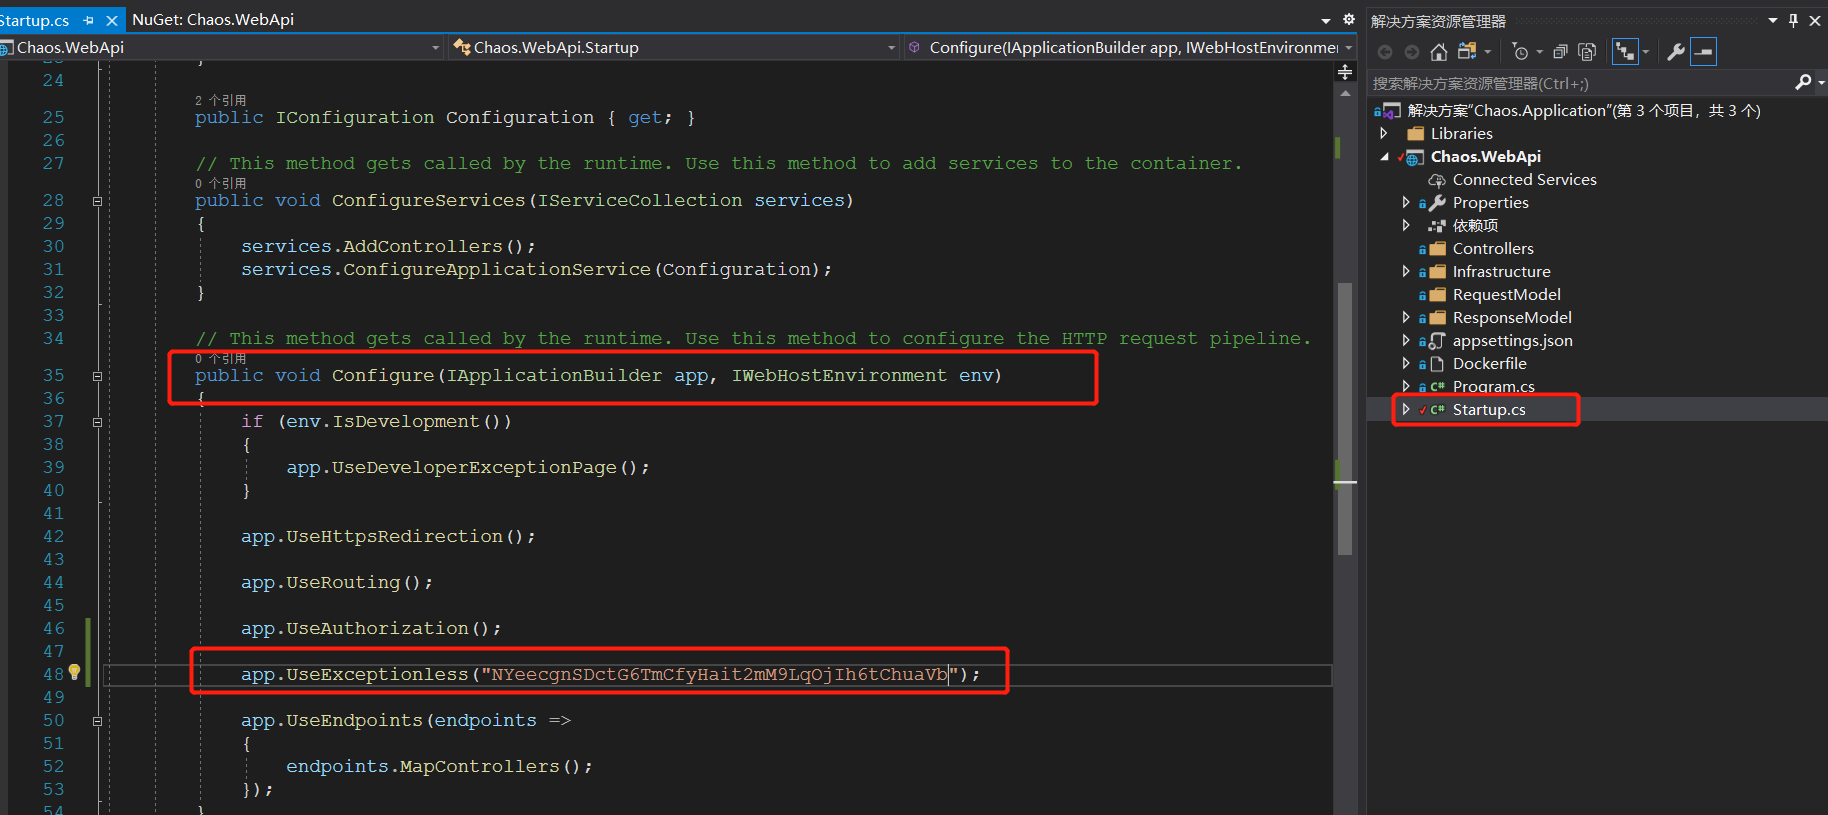Screen dimensions: 1828x815
Task: Click the Libraries folder icon
Action: point(1415,134)
